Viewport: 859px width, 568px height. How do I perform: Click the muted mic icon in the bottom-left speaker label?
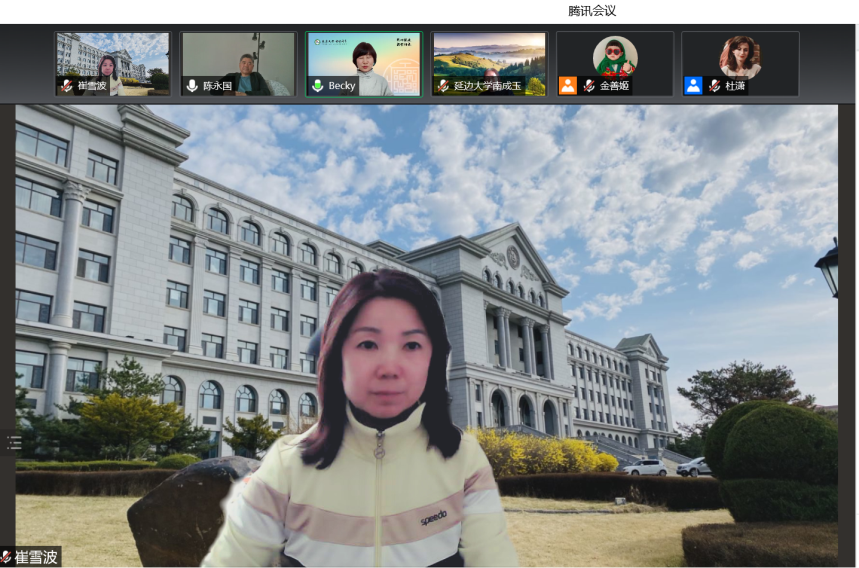point(6,557)
